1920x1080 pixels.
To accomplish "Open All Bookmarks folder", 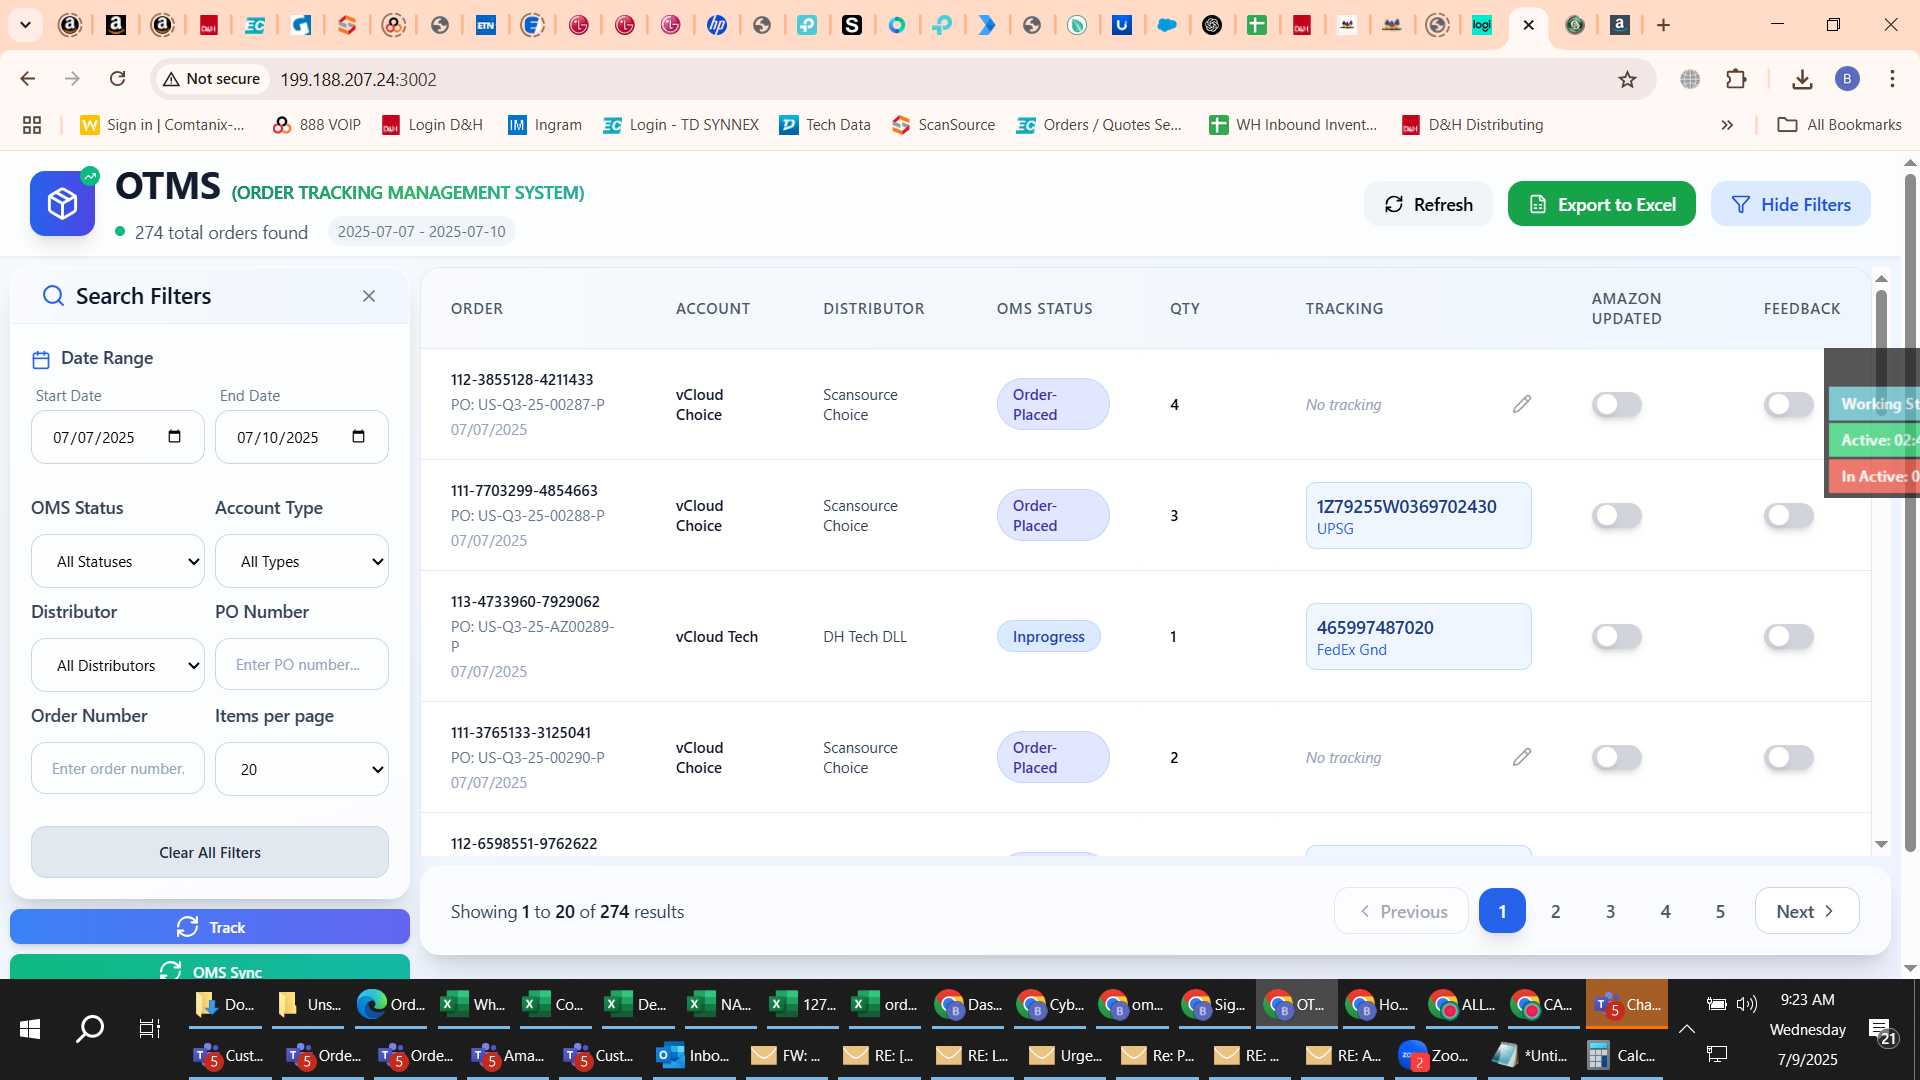I will coord(1839,125).
